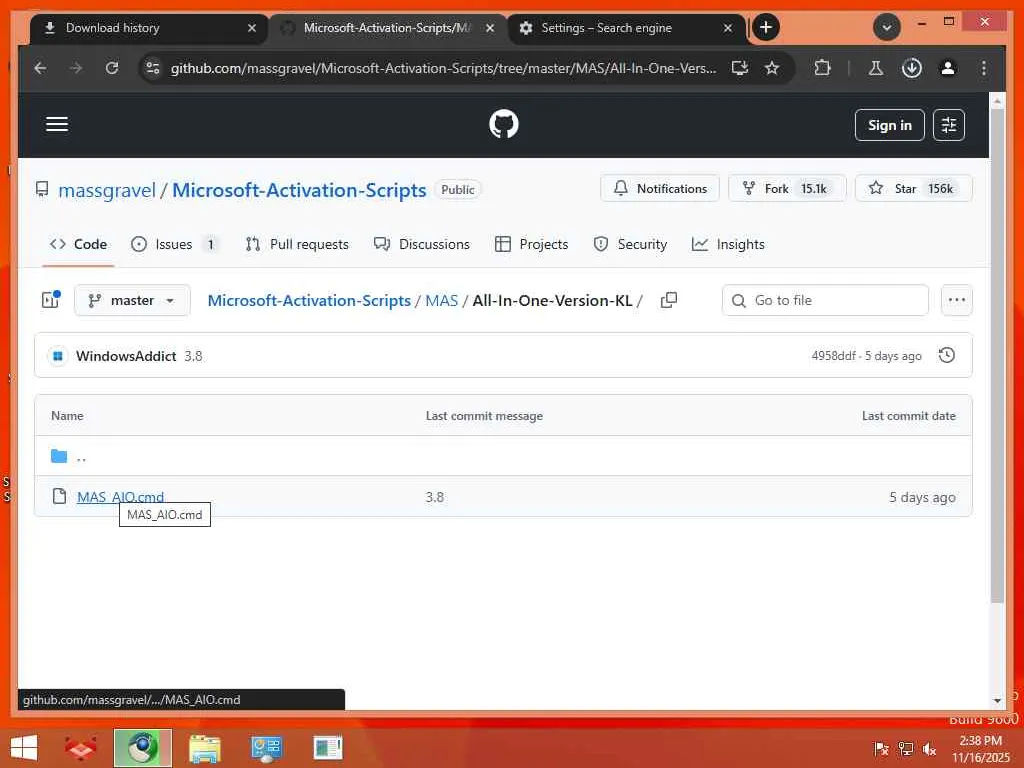Click the Microsoft-Activation-Scripts breadcrumb link

309,300
